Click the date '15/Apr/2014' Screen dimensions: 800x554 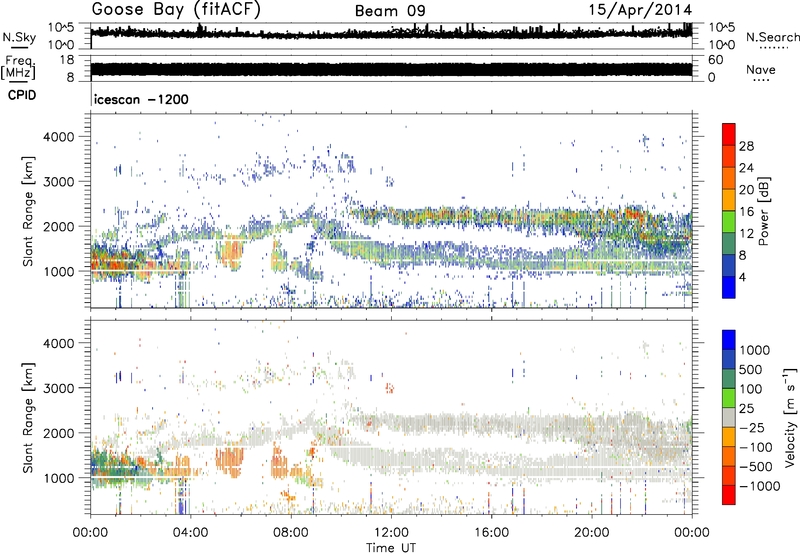coord(640,10)
